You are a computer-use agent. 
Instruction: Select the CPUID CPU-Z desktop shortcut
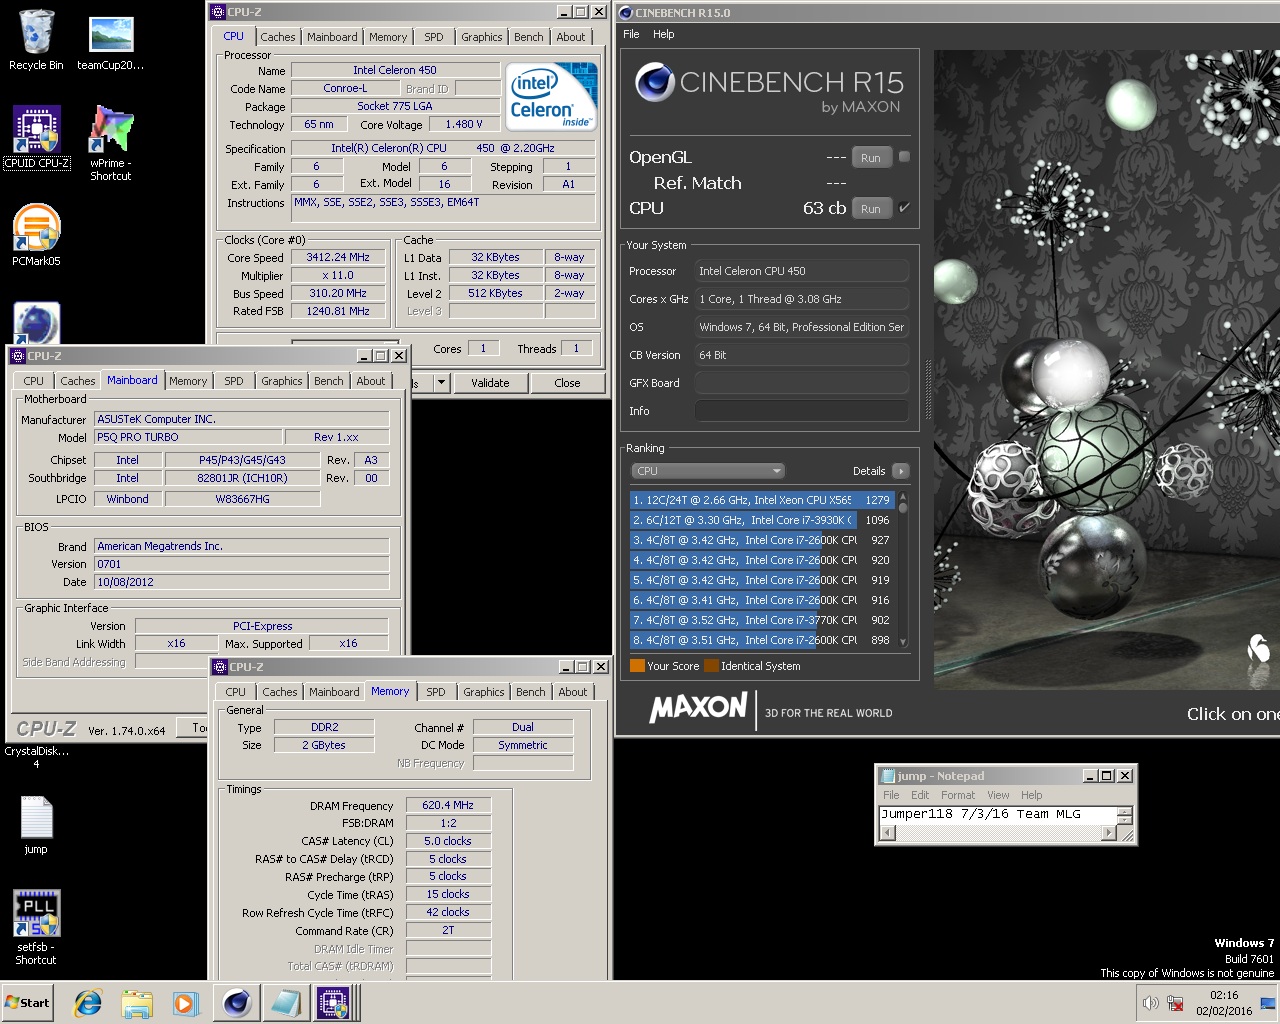37,137
